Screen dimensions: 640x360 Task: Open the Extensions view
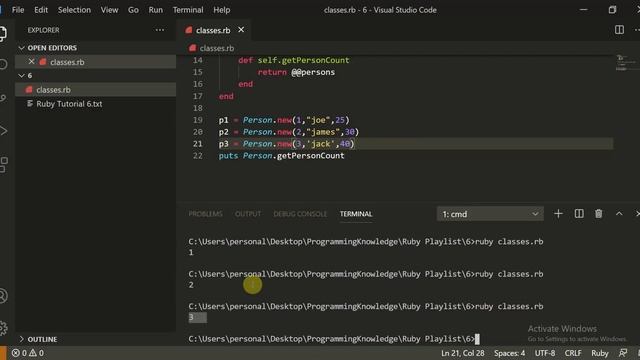tap(3, 164)
